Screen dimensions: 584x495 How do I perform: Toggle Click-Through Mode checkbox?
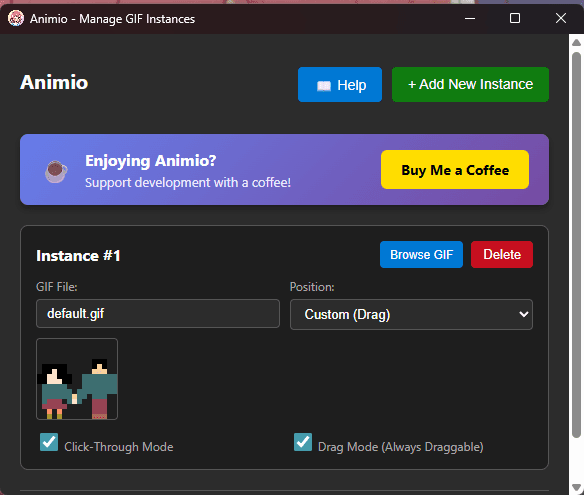point(49,442)
